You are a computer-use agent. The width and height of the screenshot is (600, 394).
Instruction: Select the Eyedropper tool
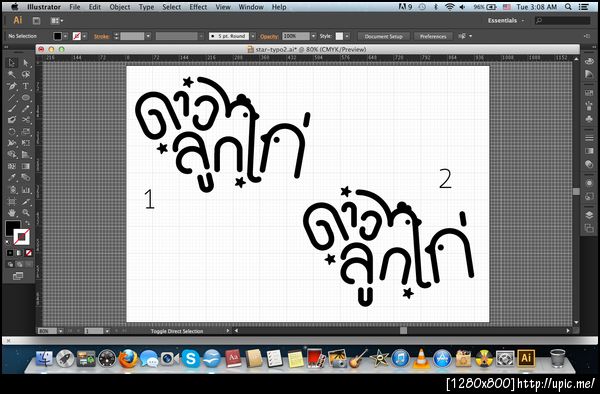click(12, 177)
